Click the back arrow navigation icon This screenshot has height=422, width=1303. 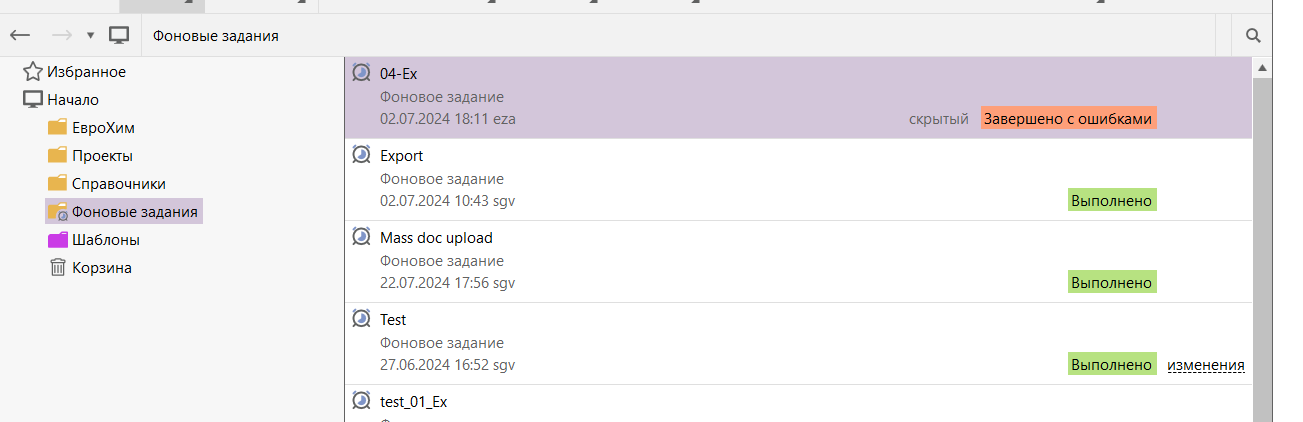click(x=20, y=36)
